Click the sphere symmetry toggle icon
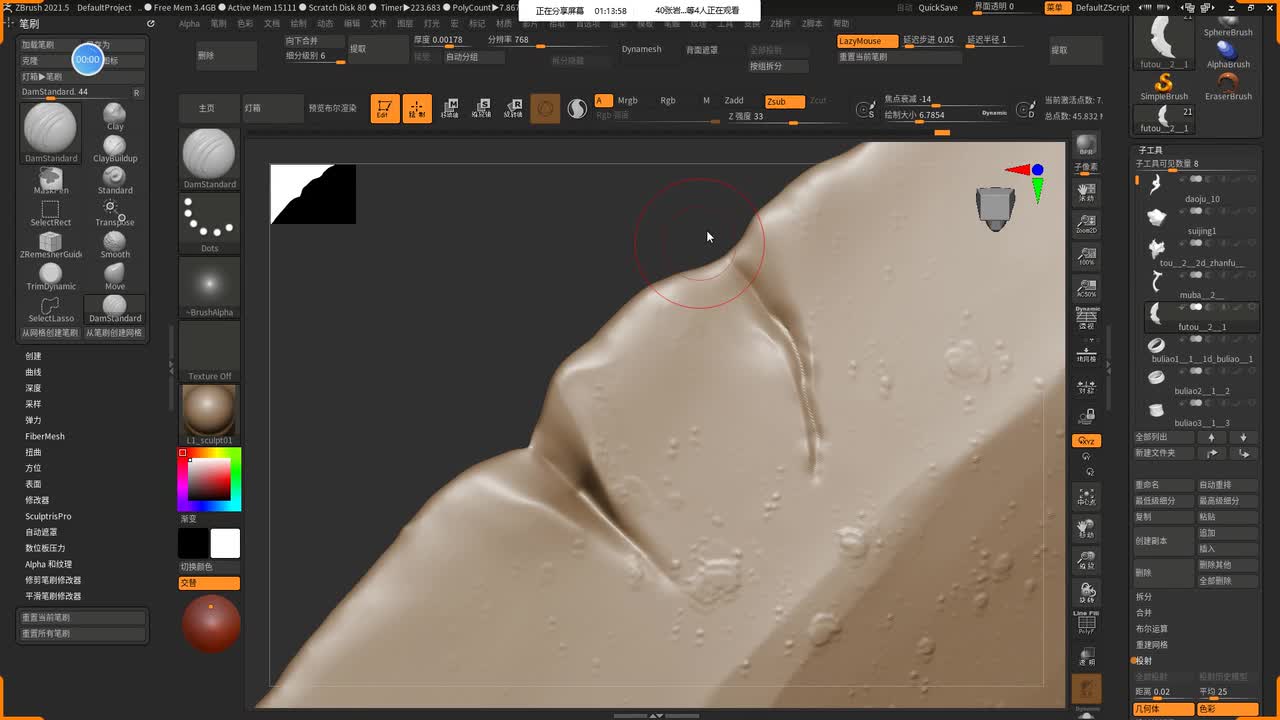The image size is (1280, 720). point(577,108)
